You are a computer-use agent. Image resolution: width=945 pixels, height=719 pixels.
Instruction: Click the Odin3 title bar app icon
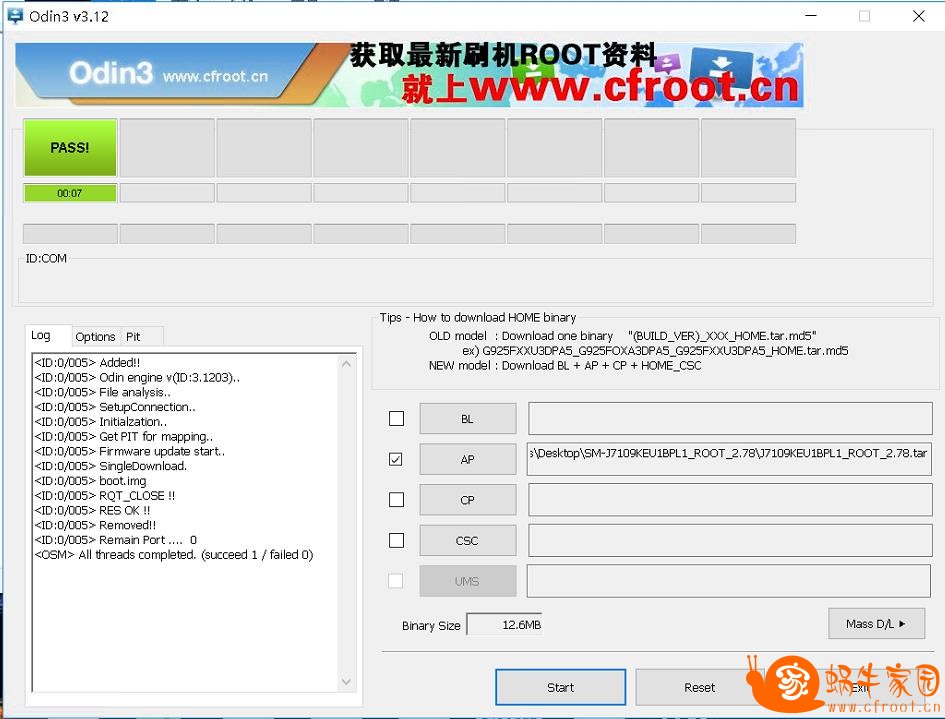(15, 16)
